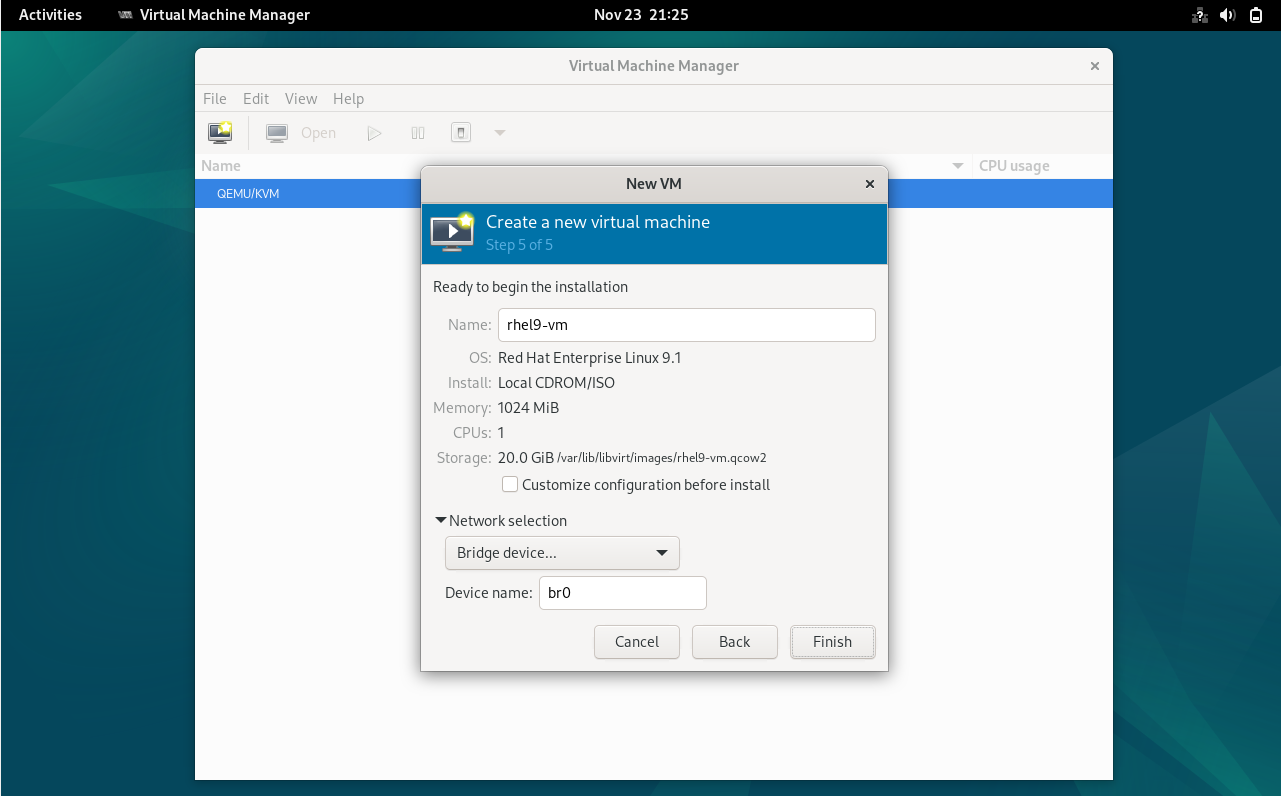The image size is (1281, 796).
Task: Click the Open console monitor icon
Action: click(x=277, y=133)
